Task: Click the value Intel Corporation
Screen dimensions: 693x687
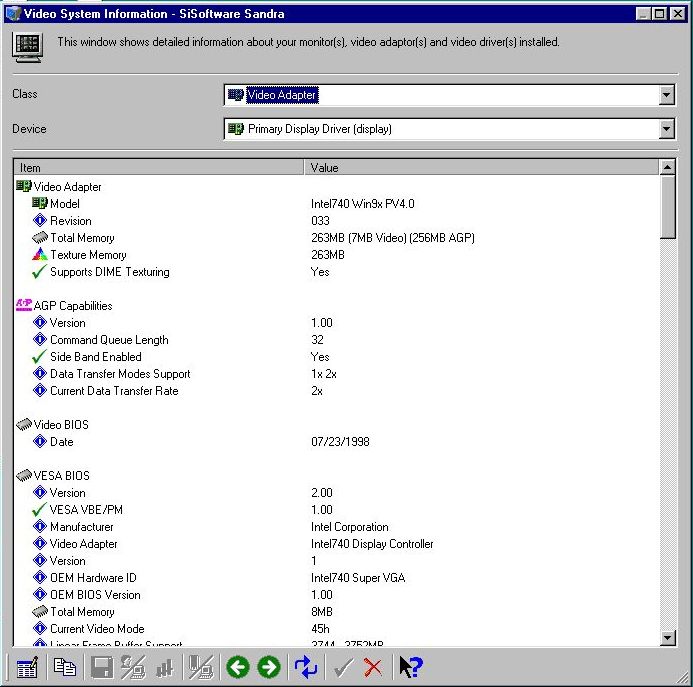Action: coord(349,527)
